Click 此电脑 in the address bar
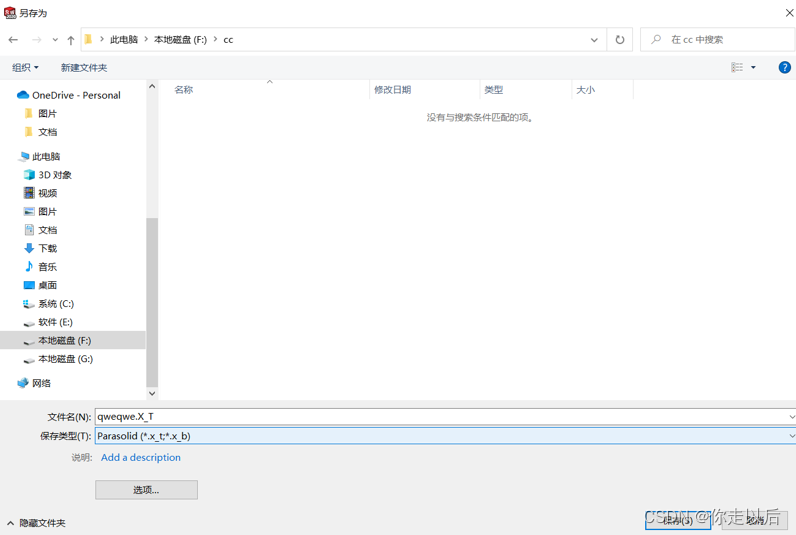Screen dimensions: 796x535 pyautogui.click(x=124, y=40)
